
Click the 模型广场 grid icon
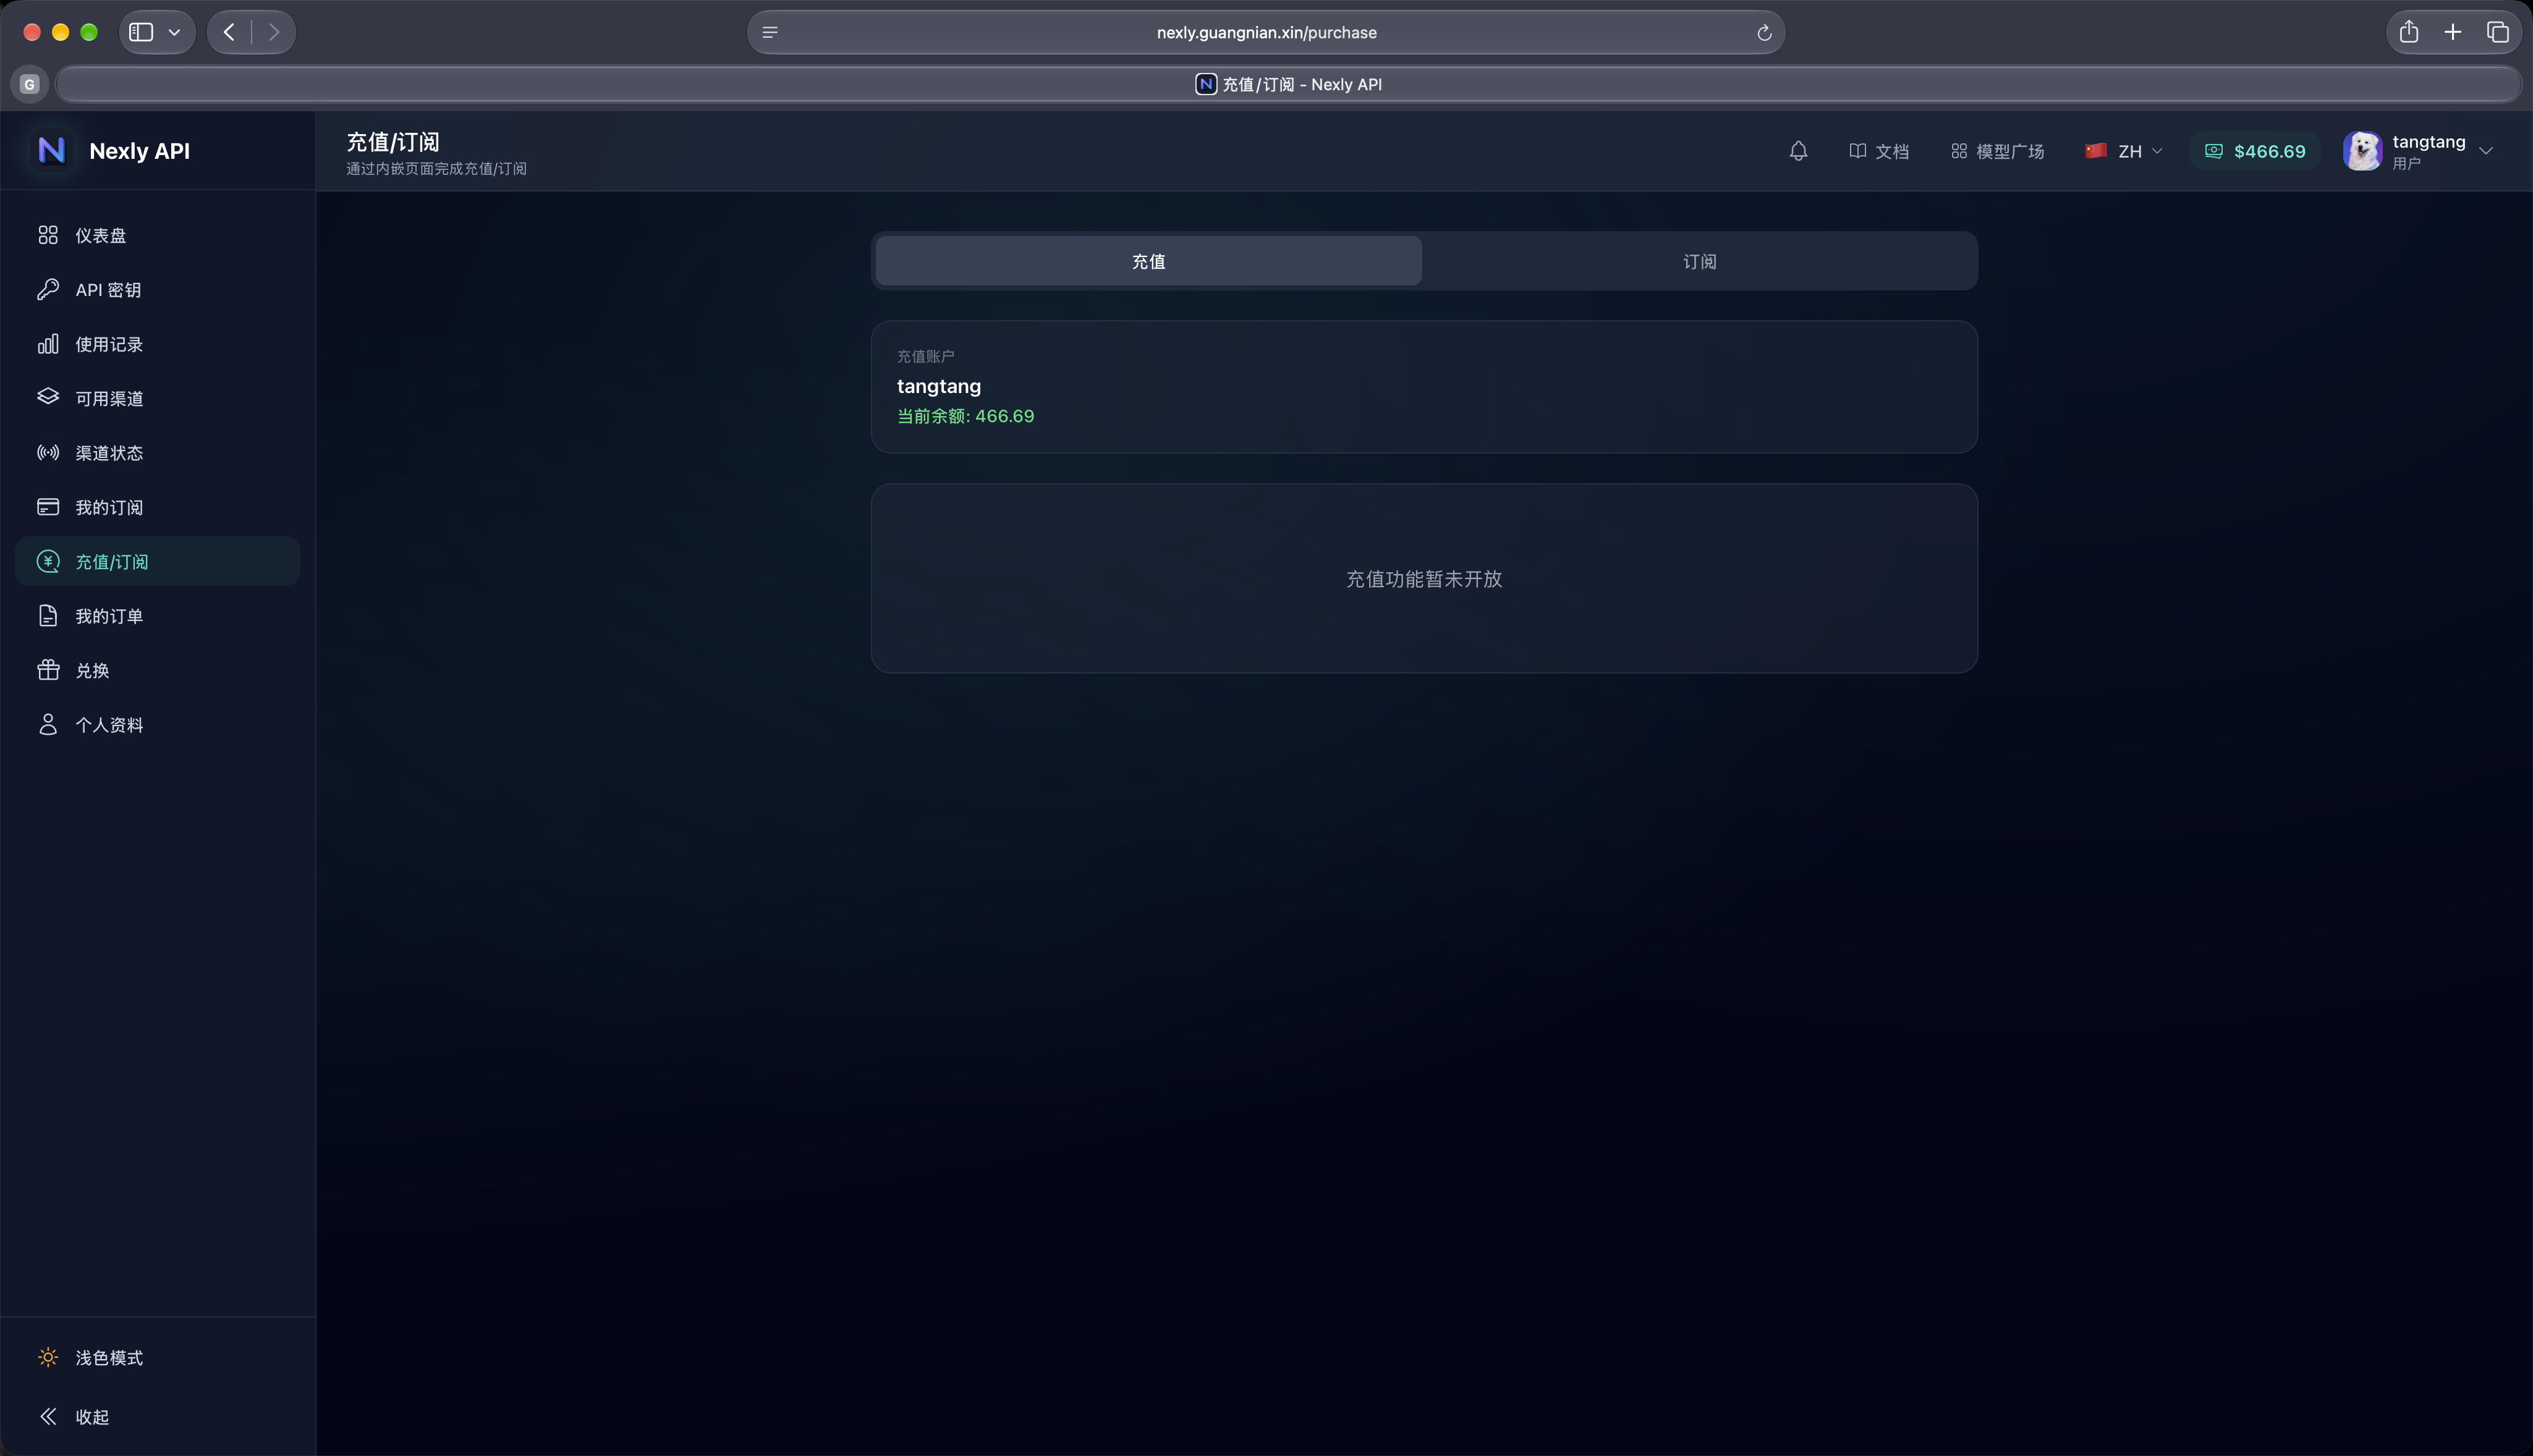click(x=1959, y=151)
